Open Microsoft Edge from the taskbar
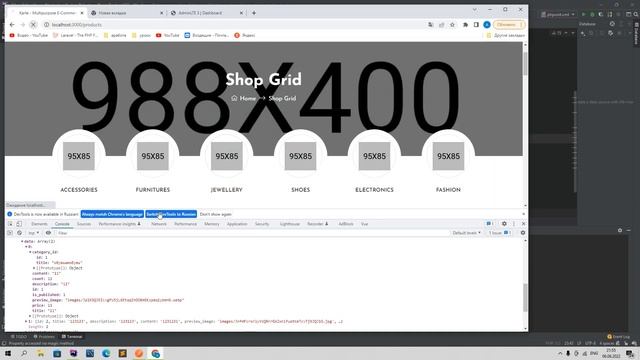The height and width of the screenshot is (360, 640). [106, 353]
